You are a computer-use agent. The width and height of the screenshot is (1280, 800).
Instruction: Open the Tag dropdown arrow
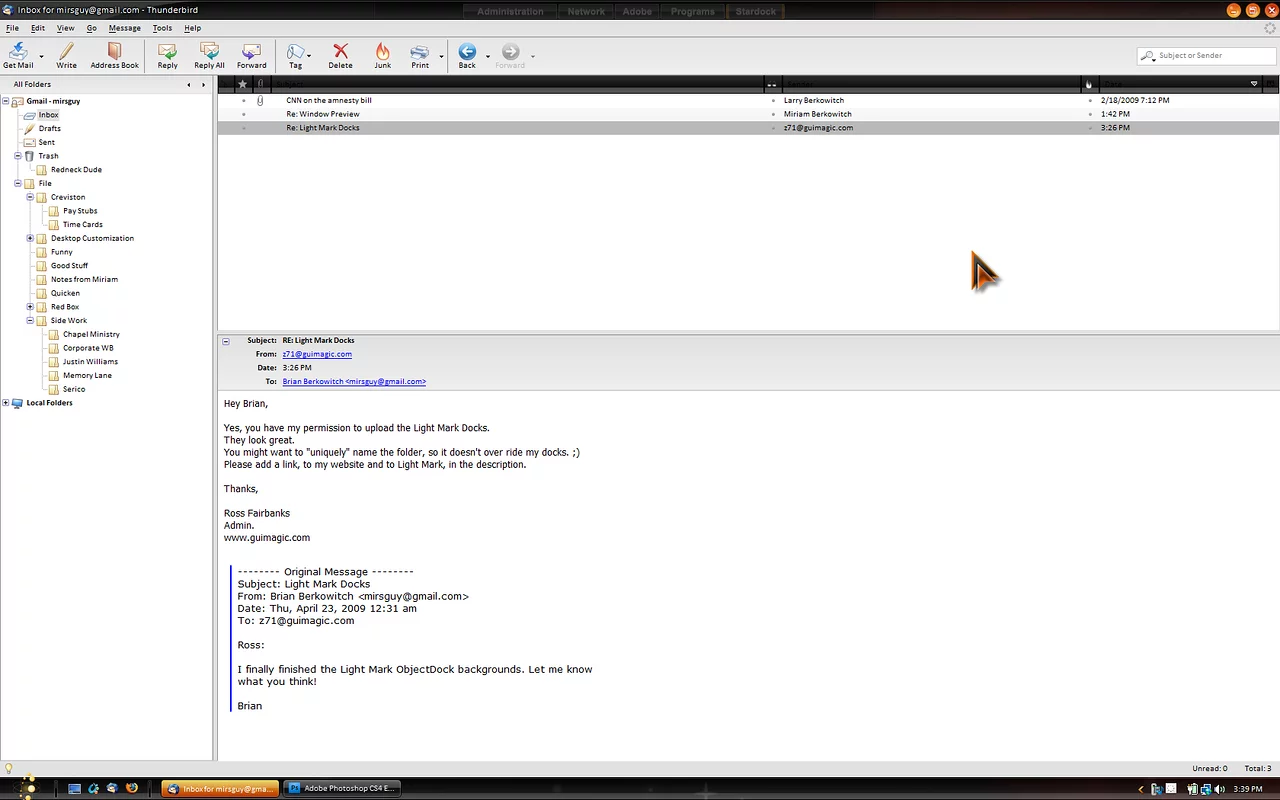(x=309, y=56)
